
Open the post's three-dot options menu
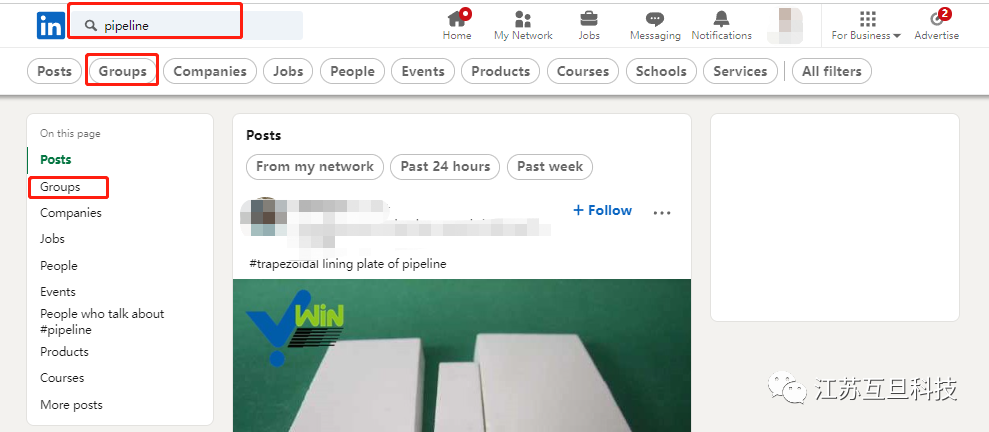point(662,213)
